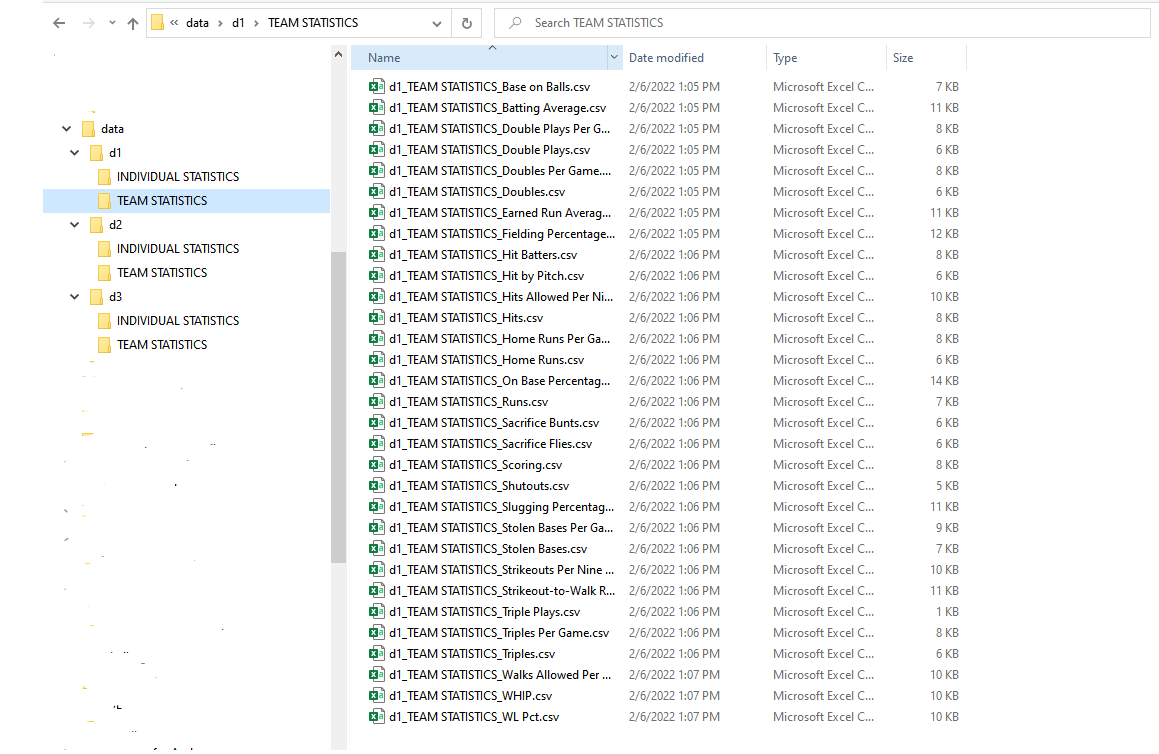Select Sacrifice Flies.csv file icon
1159x754 pixels.
coord(377,444)
